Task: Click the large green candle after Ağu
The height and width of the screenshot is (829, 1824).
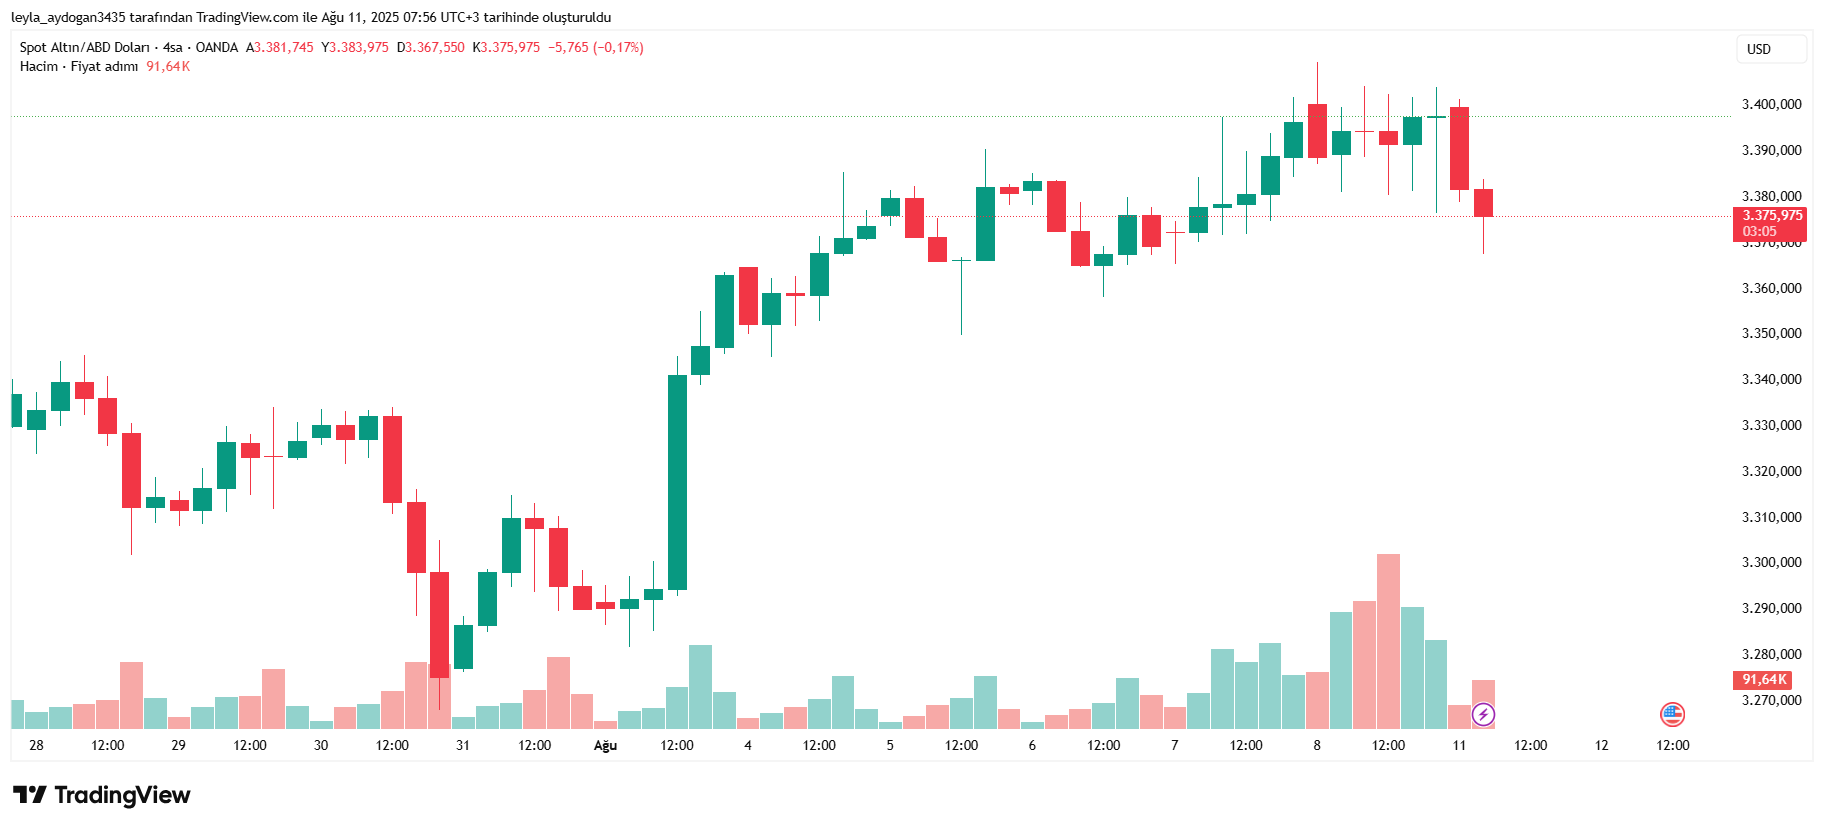Action: pos(677,482)
